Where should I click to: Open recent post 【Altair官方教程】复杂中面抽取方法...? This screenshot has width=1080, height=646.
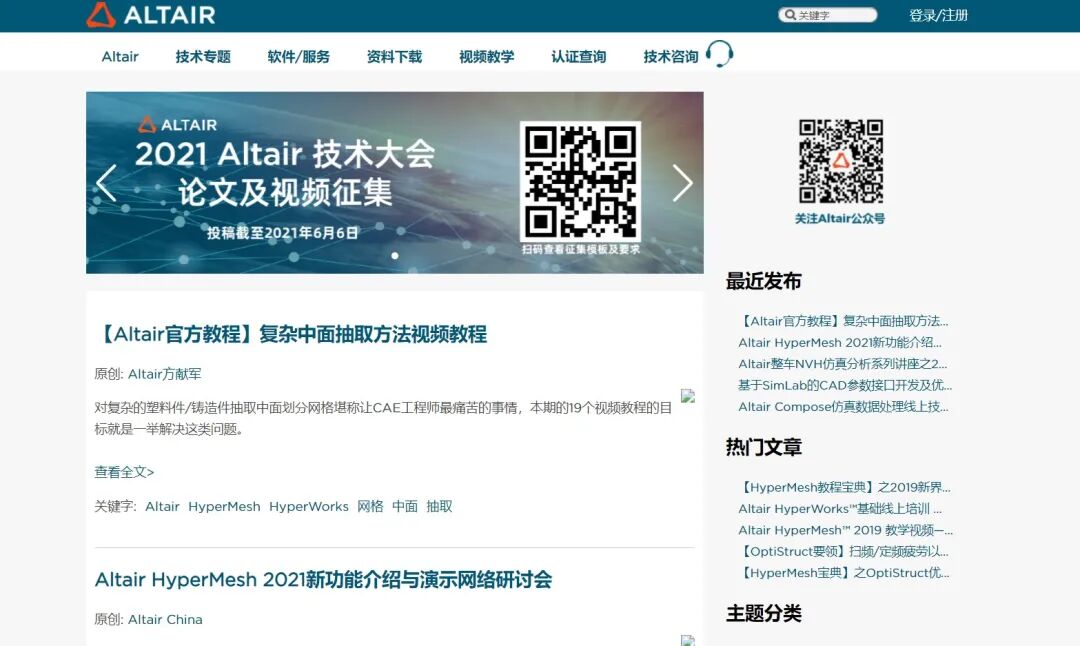tap(843, 321)
